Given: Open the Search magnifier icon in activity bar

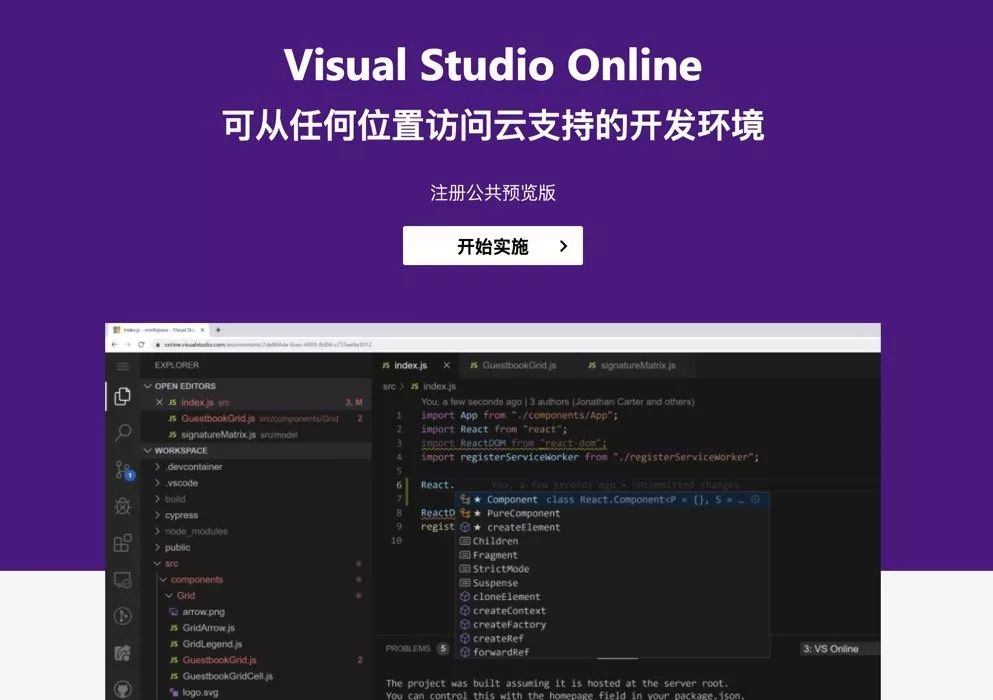Looking at the screenshot, I should 123,433.
